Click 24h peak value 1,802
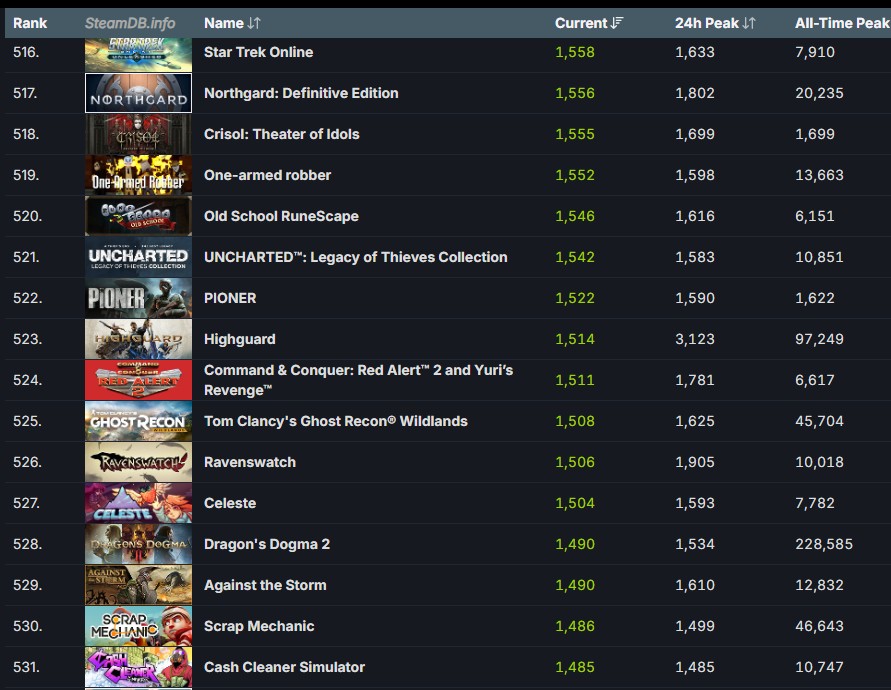 coord(695,93)
